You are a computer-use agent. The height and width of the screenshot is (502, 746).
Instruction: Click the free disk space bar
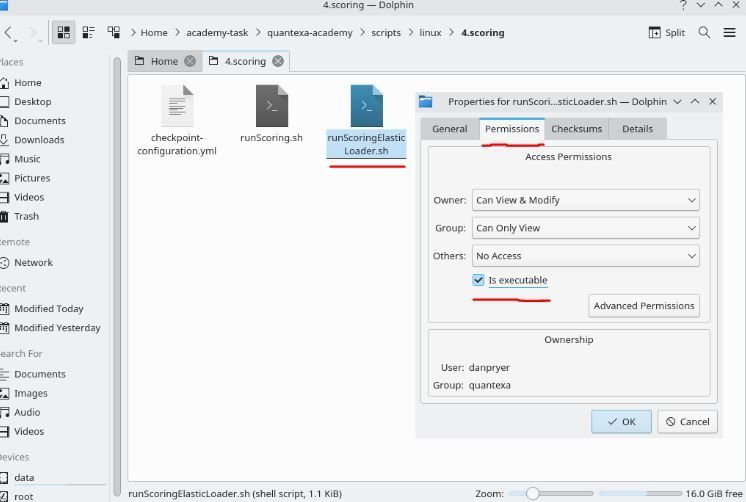pyautogui.click(x=640, y=493)
